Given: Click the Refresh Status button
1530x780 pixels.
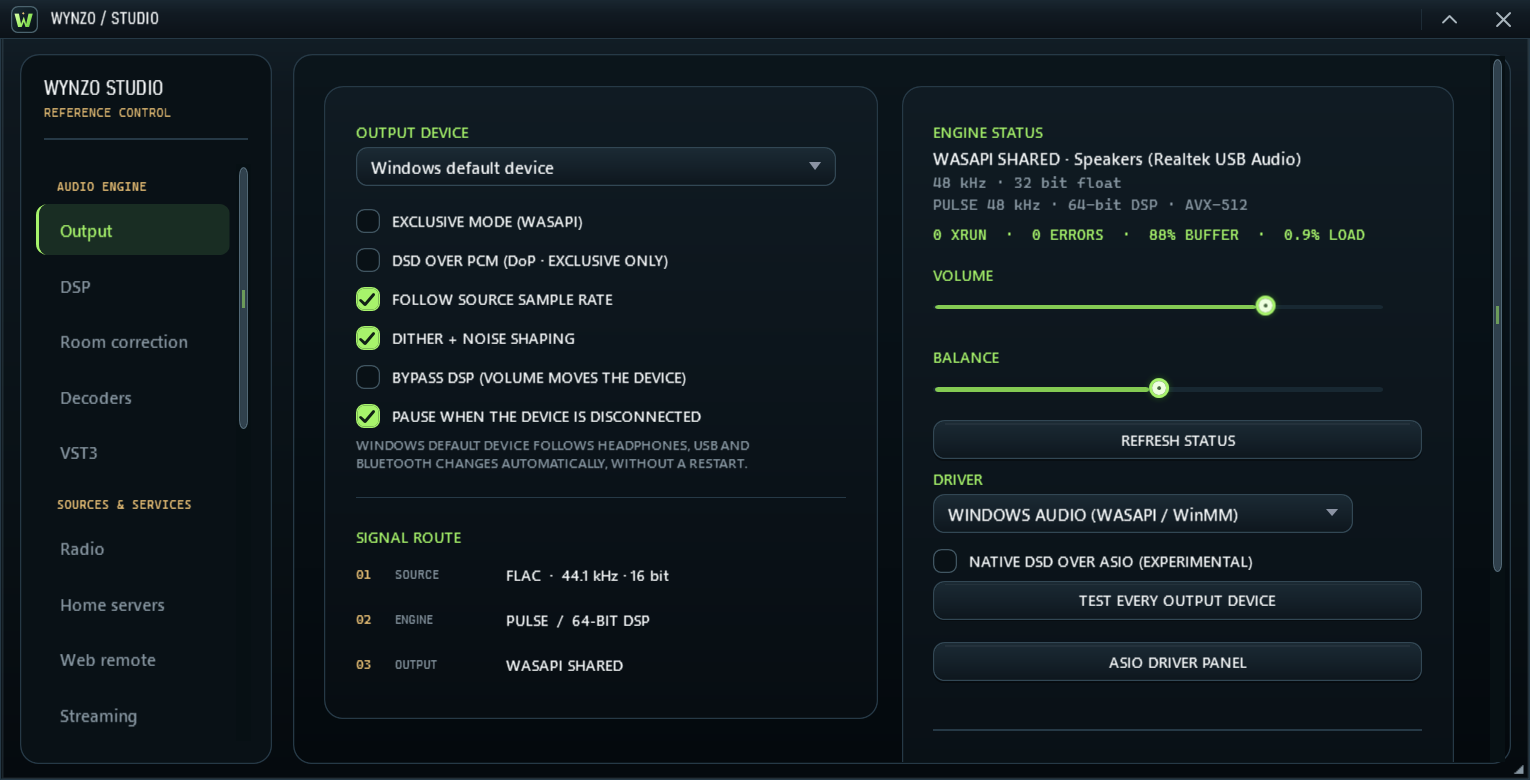Looking at the screenshot, I should [1177, 440].
